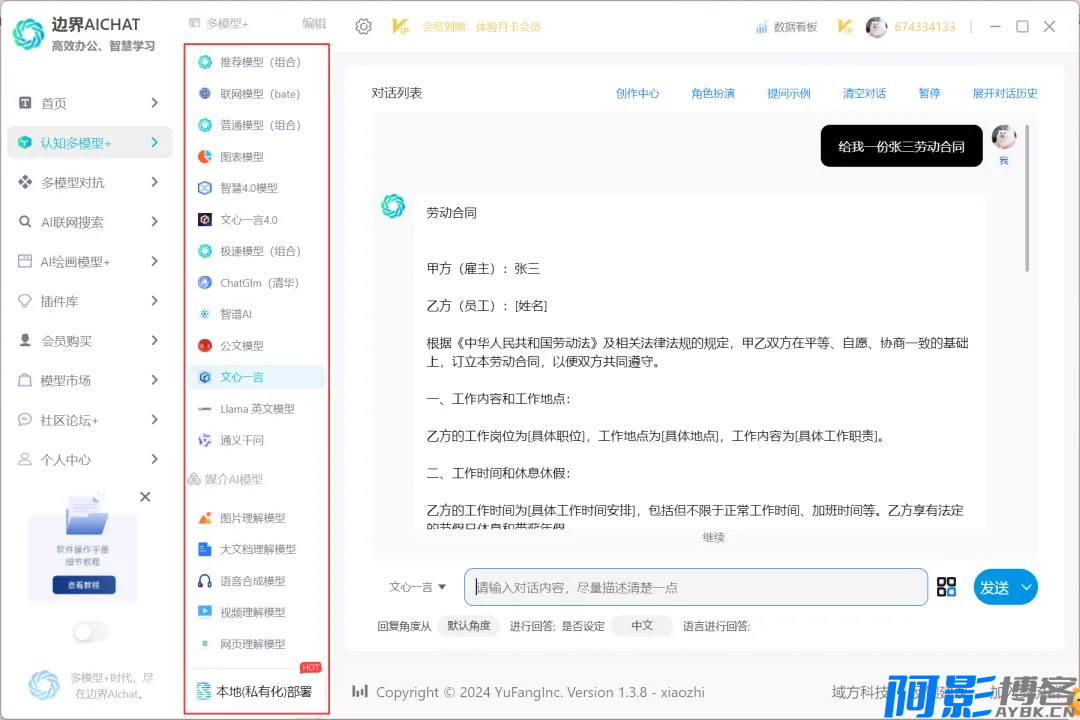1080x720 pixels.
Task: Open 角色扮演 link
Action: coord(713,94)
